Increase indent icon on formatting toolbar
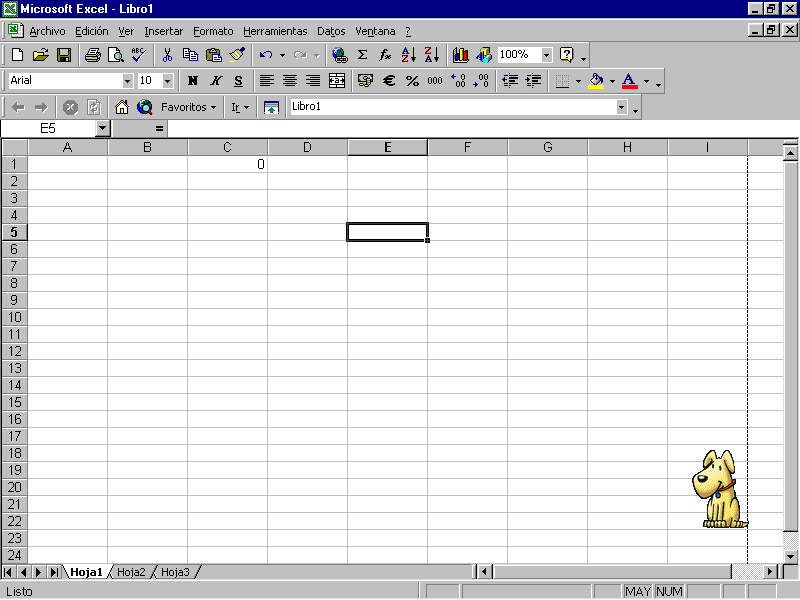 click(533, 81)
